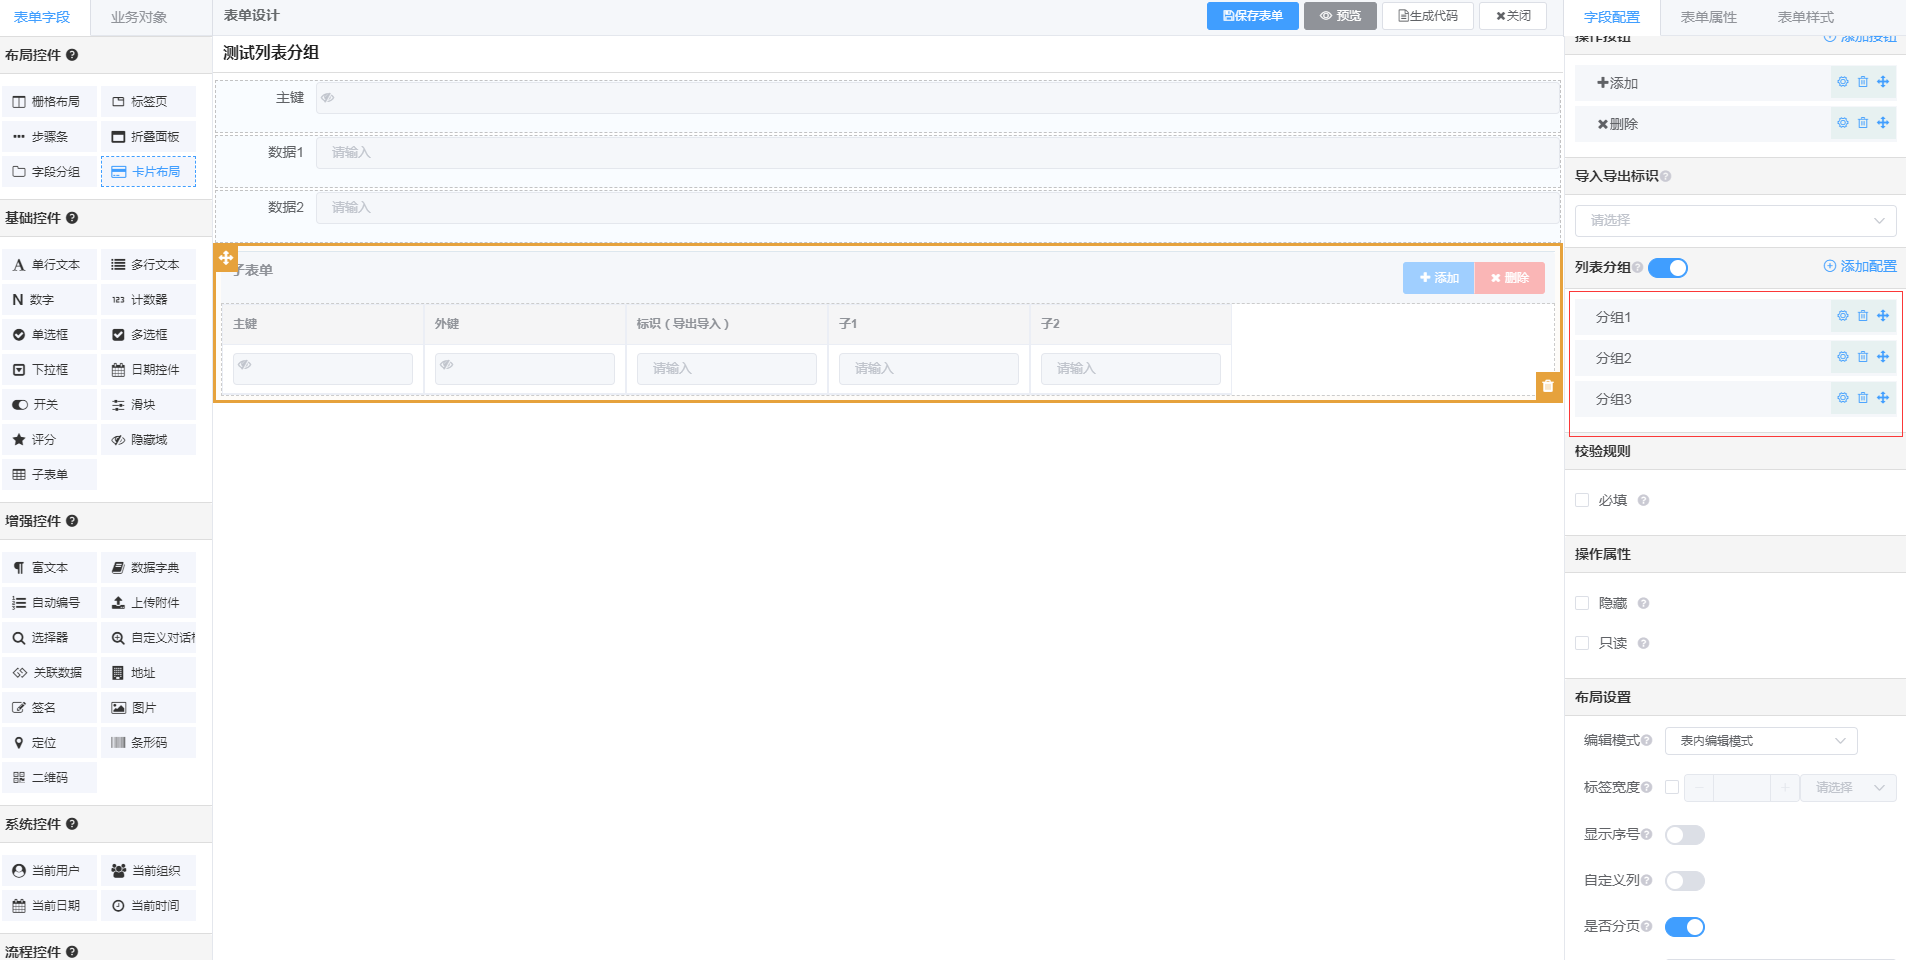Expand the 编辑模式 dropdown
This screenshot has height=962, width=1906.
tap(1760, 741)
